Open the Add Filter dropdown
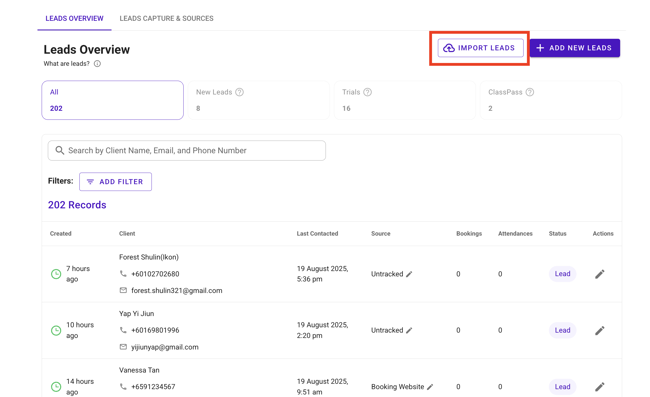Screen dimensions: 650x397 pos(115,182)
